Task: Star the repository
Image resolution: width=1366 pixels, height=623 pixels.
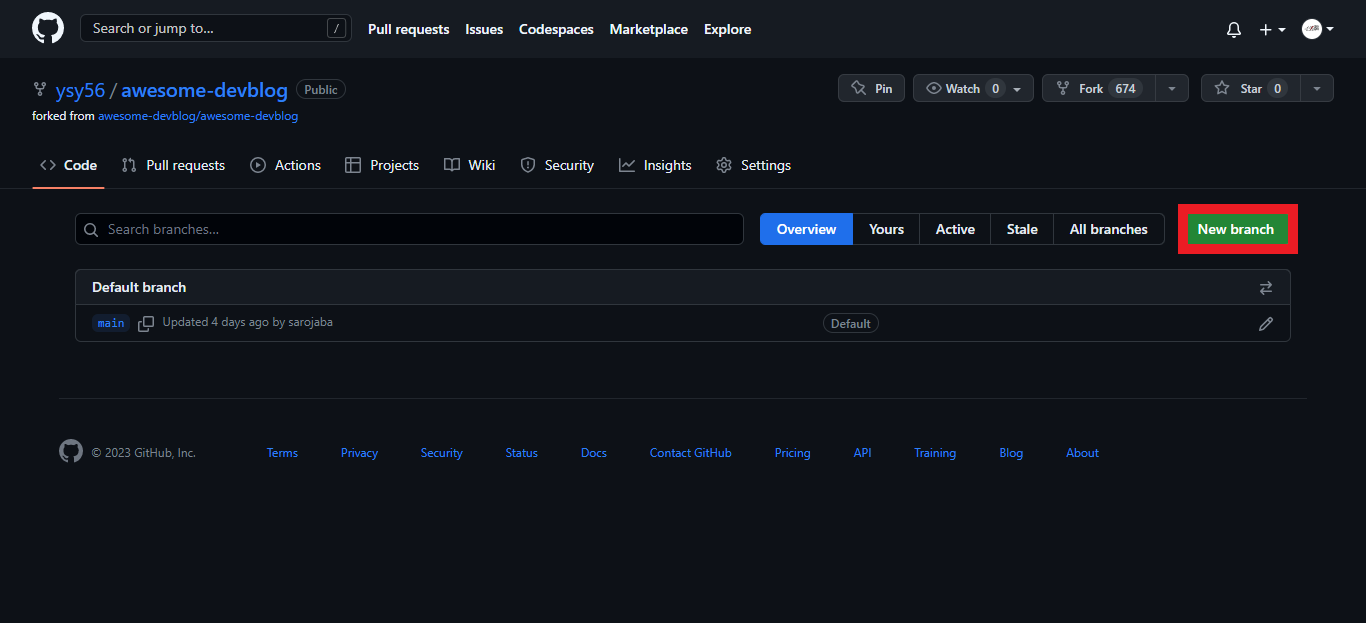Action: coord(1250,88)
